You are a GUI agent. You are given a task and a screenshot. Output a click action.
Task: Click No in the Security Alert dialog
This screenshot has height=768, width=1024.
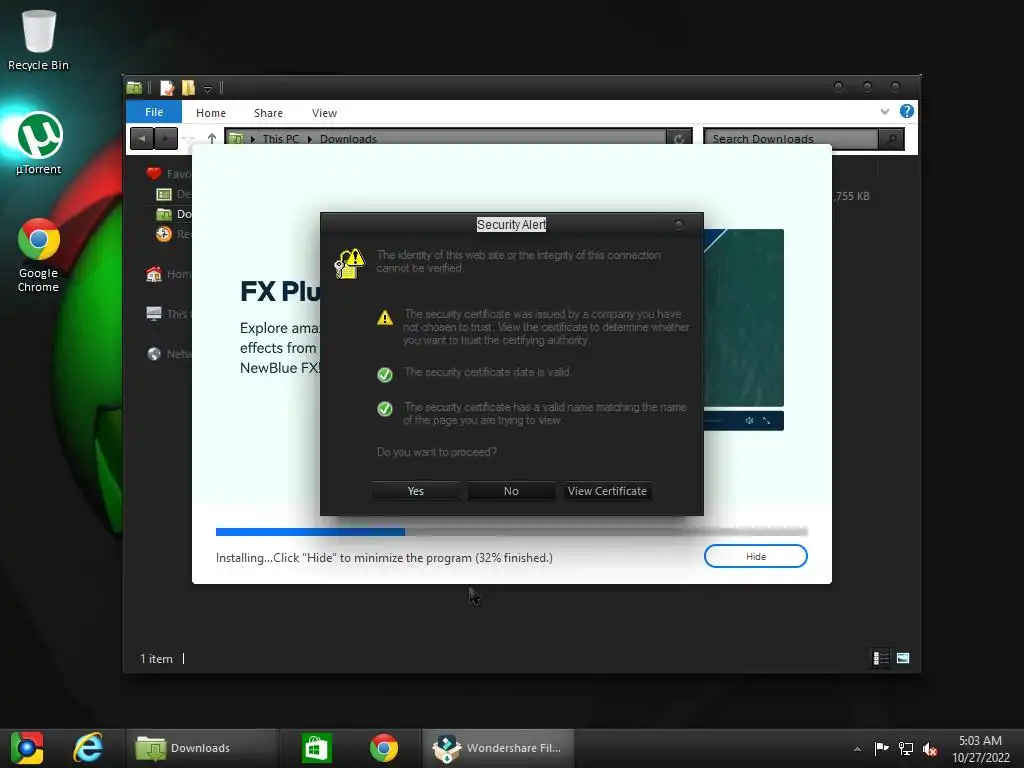click(x=511, y=491)
